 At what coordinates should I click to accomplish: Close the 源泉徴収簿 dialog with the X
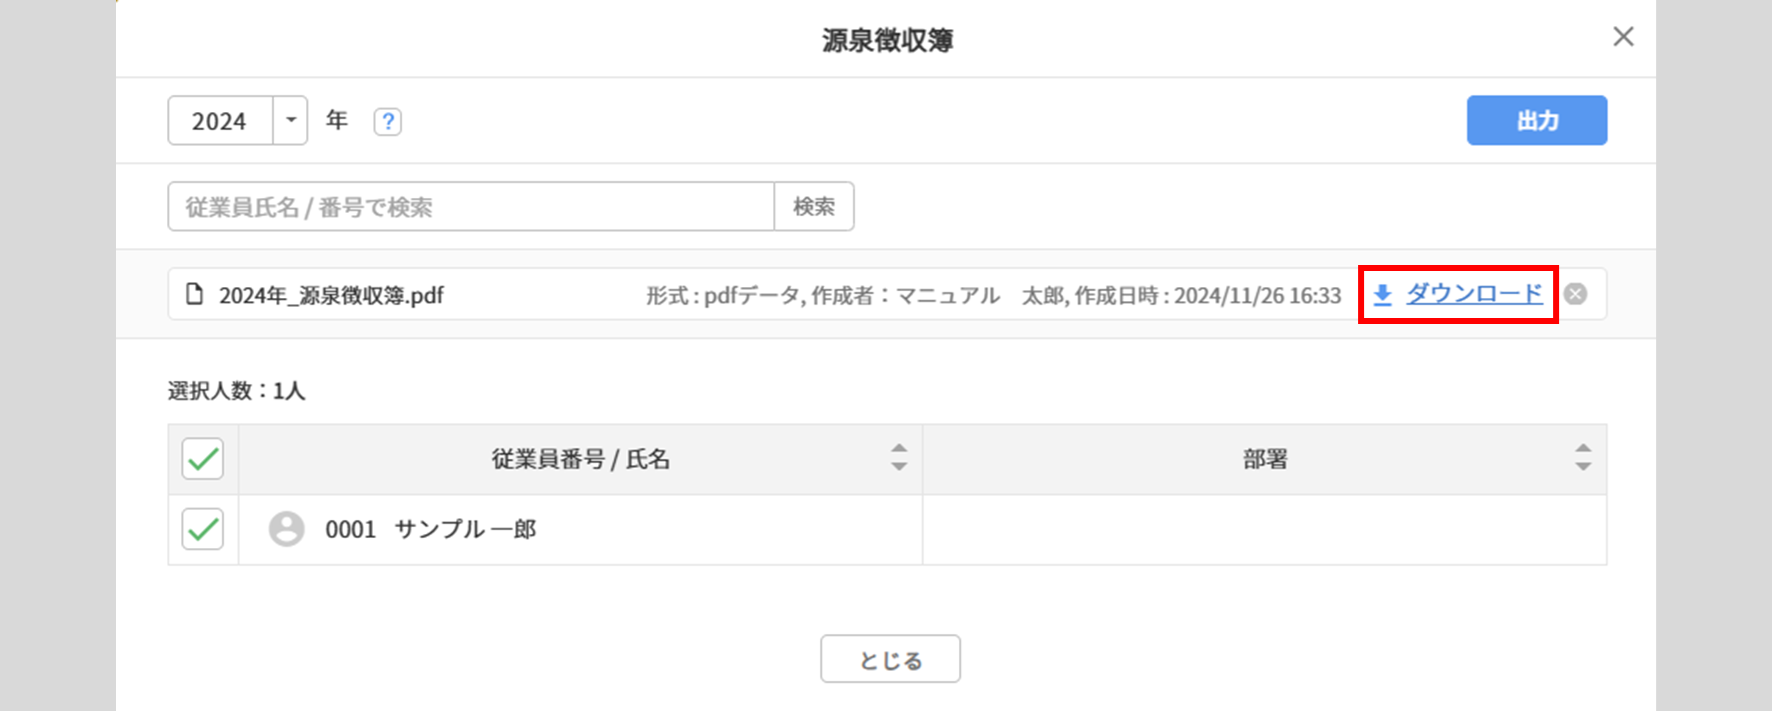(1623, 37)
